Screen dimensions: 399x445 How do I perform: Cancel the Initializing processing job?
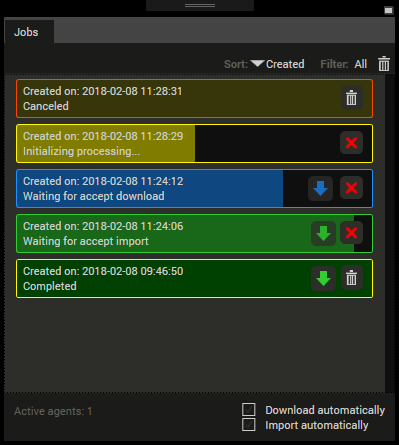pyautogui.click(x=351, y=143)
